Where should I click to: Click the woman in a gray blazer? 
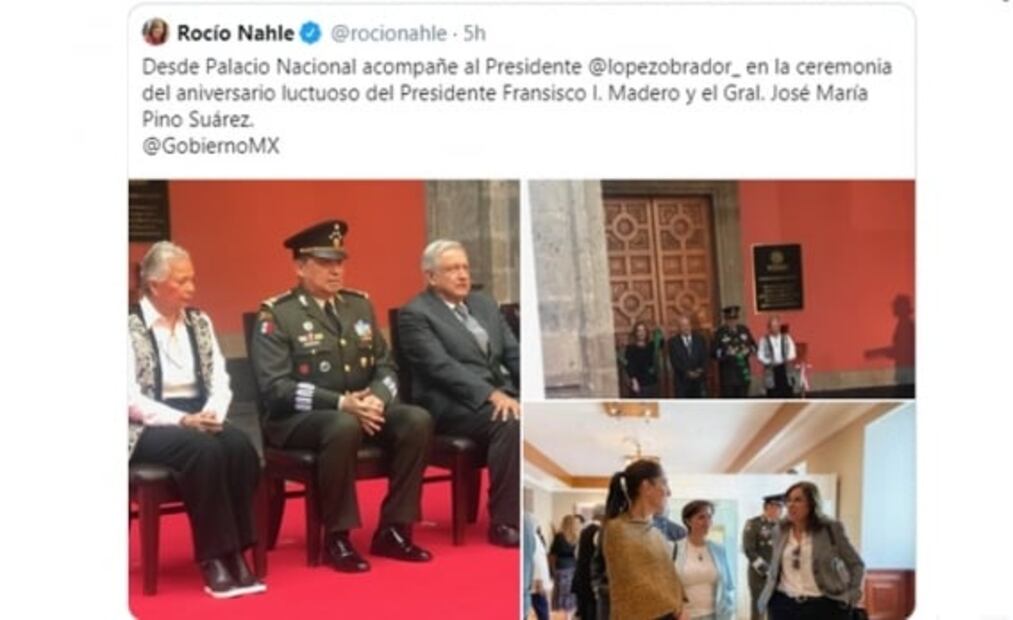point(811,552)
